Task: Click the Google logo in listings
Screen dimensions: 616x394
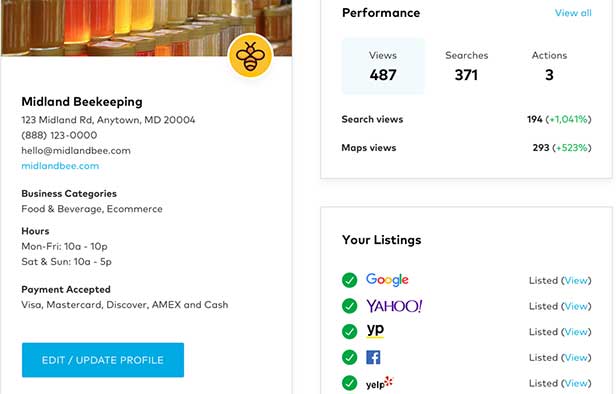Action: [x=387, y=280]
